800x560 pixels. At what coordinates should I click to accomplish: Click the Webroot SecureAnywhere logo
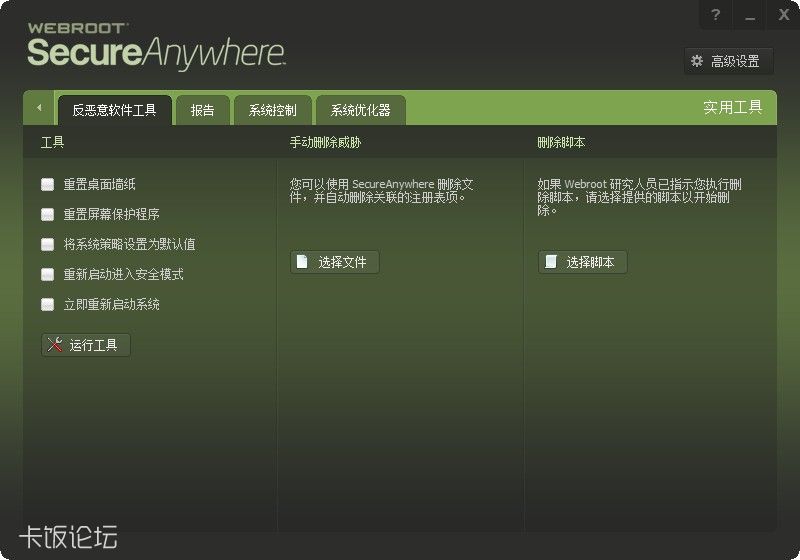156,46
